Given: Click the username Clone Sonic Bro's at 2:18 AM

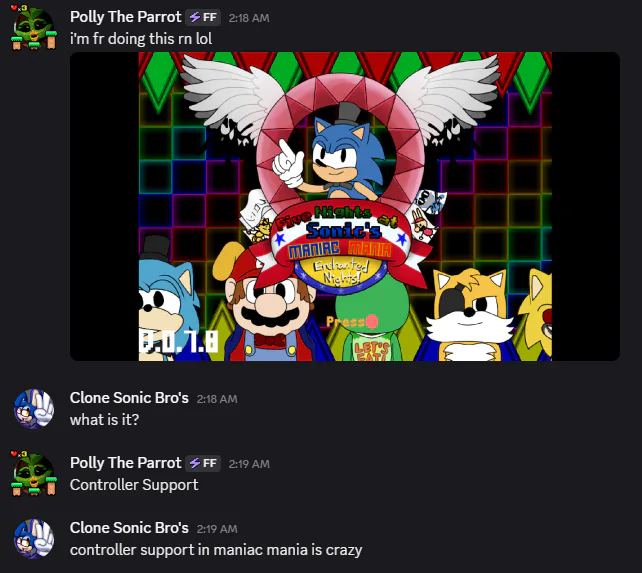Looking at the screenshot, I should pos(129,398).
